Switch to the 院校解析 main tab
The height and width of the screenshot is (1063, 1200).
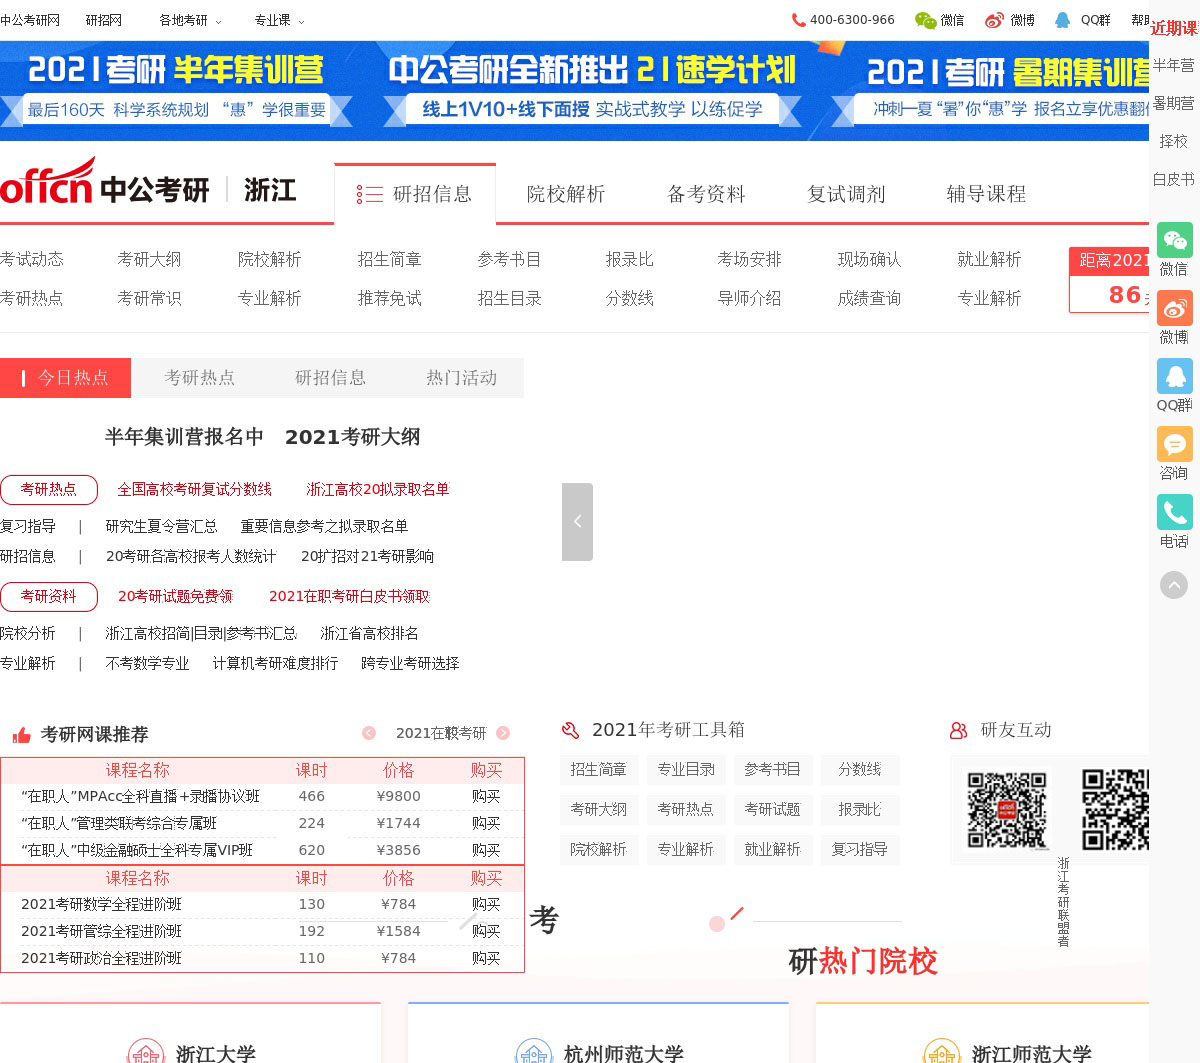[566, 194]
